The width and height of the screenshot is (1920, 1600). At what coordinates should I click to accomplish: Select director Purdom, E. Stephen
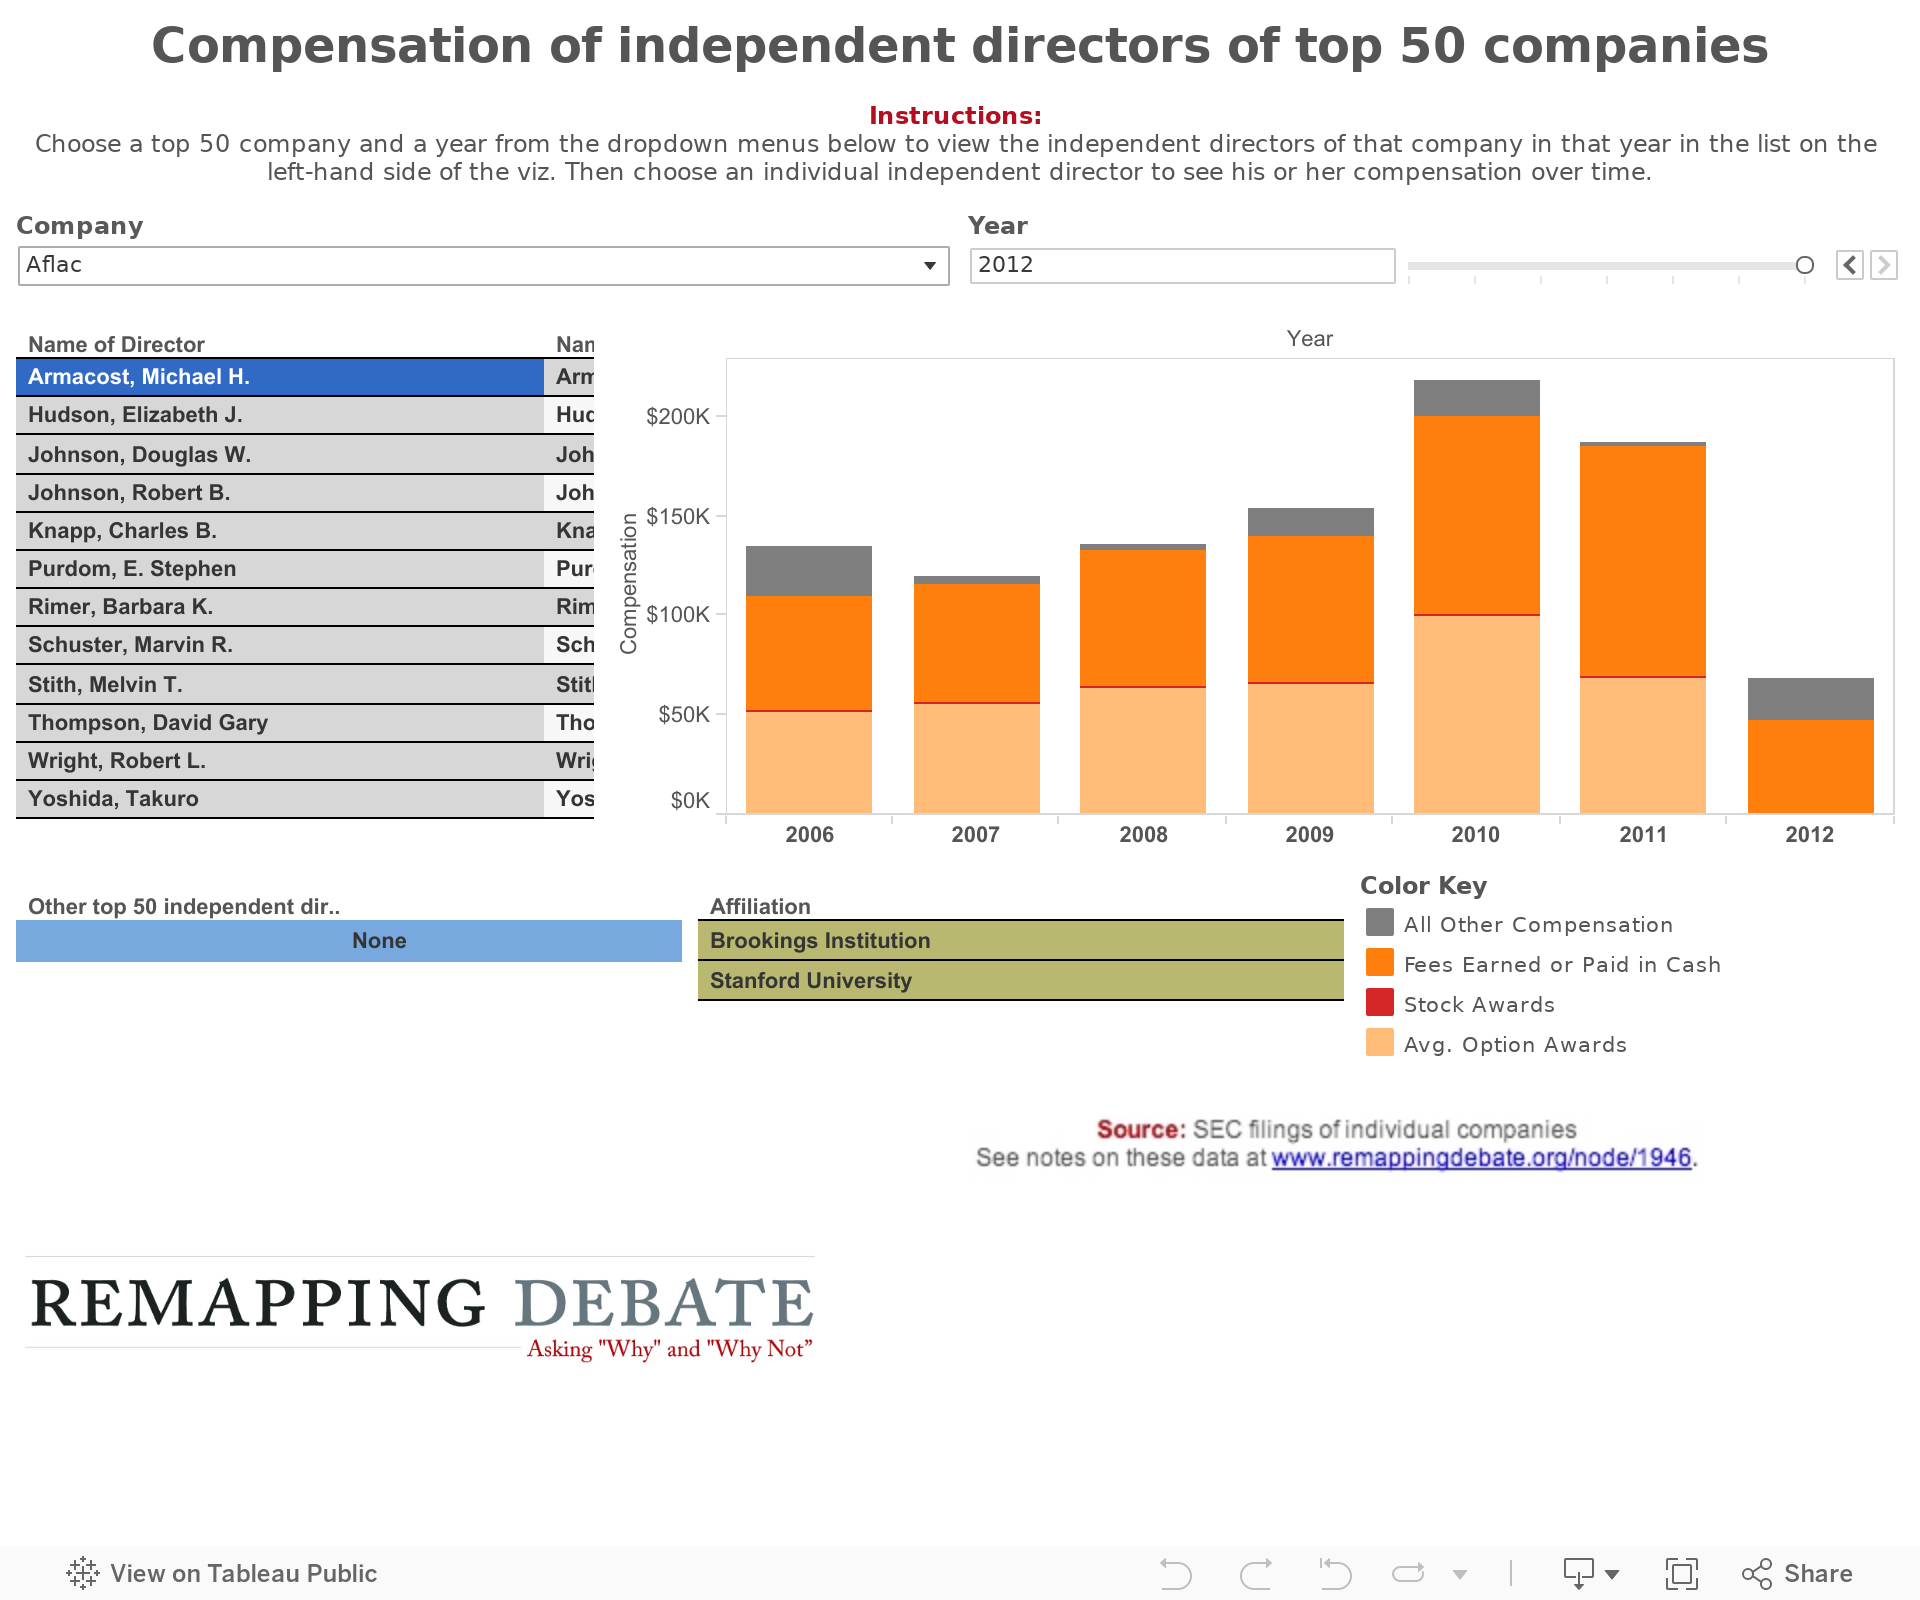pyautogui.click(x=280, y=569)
